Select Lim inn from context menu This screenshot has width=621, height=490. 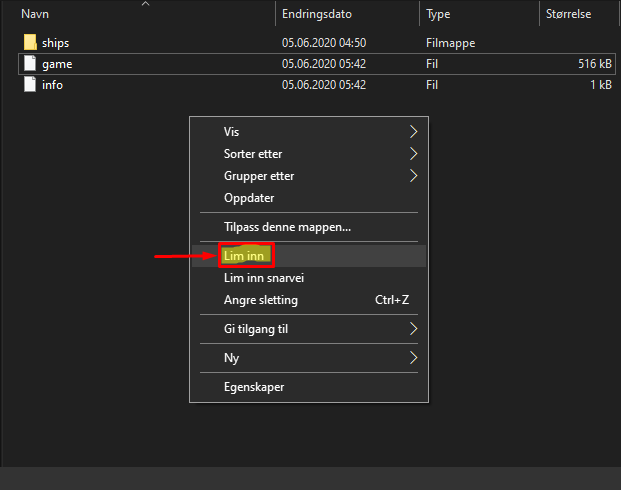(x=243, y=256)
